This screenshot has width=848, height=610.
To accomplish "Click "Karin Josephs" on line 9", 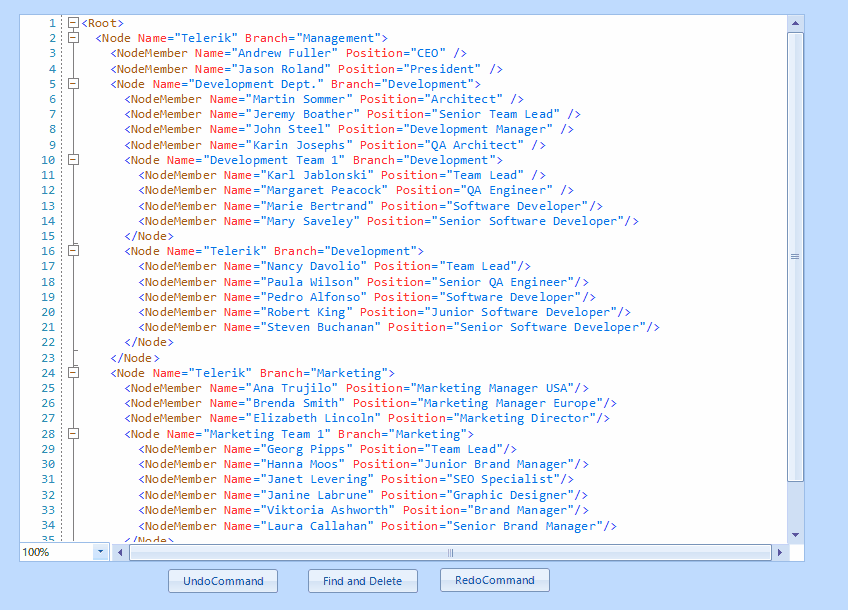I will point(299,145).
